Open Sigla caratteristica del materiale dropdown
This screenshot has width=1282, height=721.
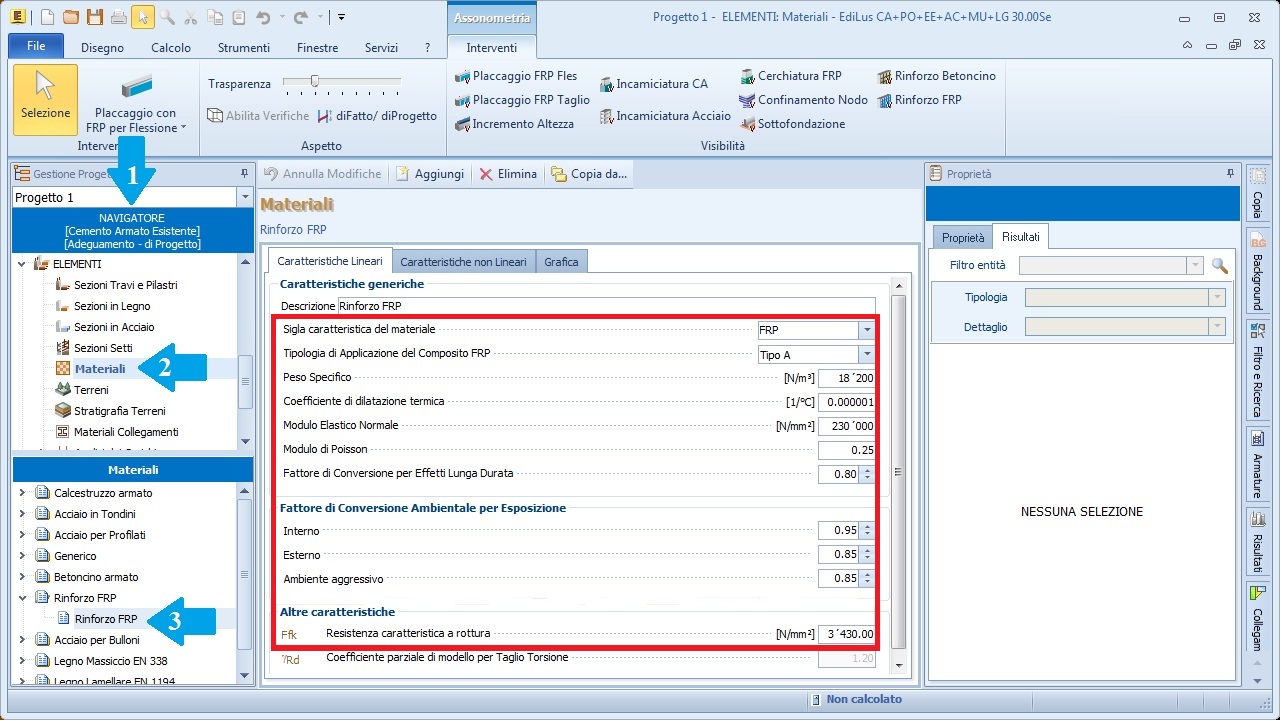tap(866, 330)
